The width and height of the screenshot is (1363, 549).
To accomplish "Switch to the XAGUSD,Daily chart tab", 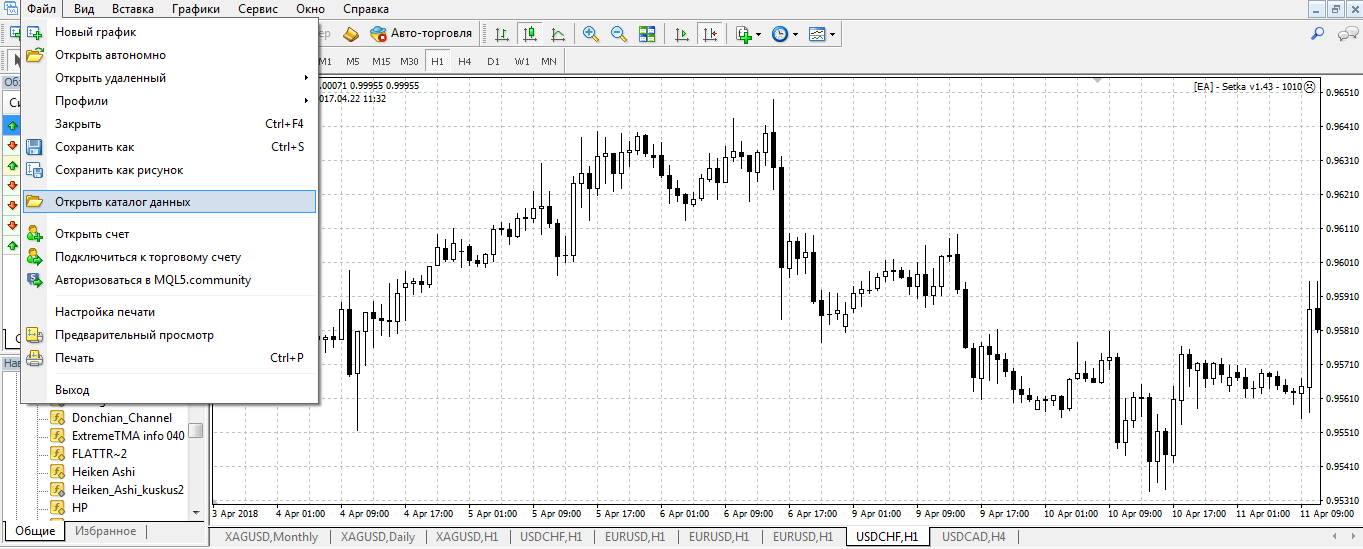I will [377, 537].
